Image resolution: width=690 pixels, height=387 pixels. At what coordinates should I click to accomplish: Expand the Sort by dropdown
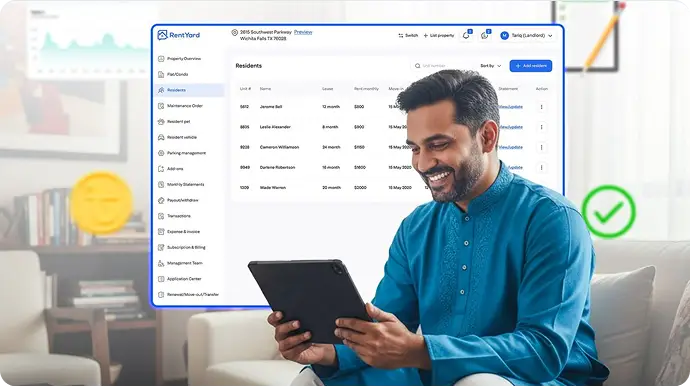491,66
